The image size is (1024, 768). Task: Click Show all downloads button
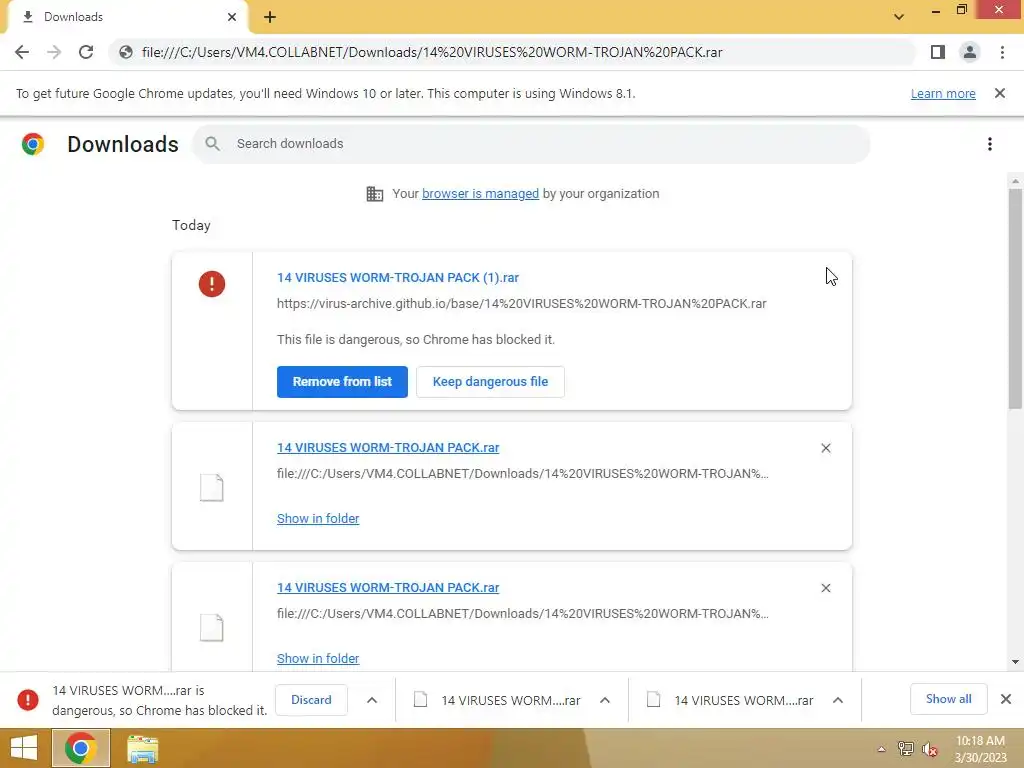coord(948,699)
